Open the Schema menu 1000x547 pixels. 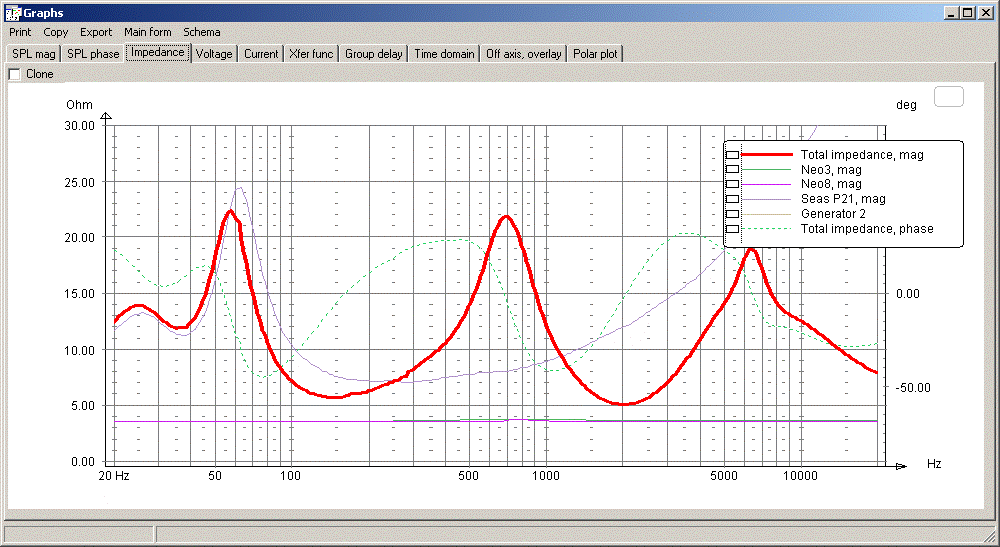202,32
